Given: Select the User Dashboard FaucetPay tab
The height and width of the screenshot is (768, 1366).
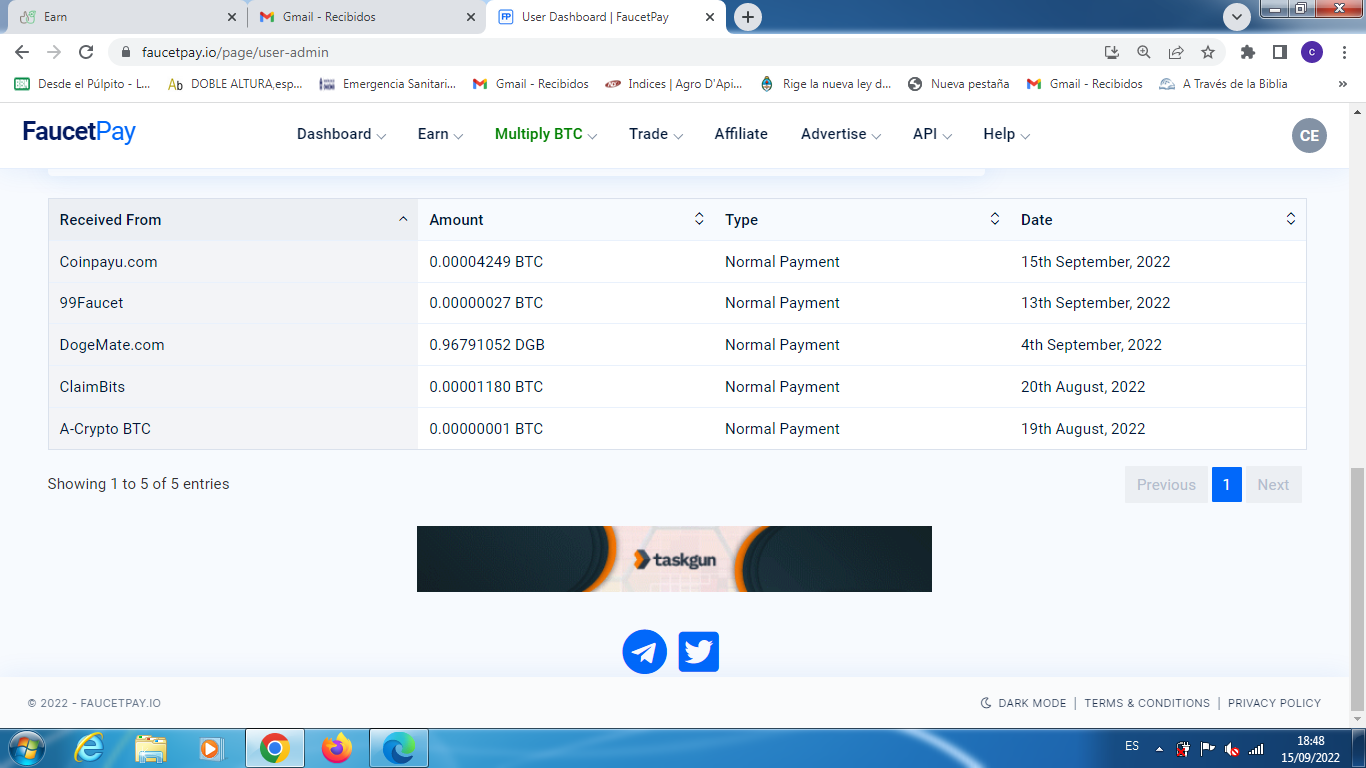Looking at the screenshot, I should (607, 17).
